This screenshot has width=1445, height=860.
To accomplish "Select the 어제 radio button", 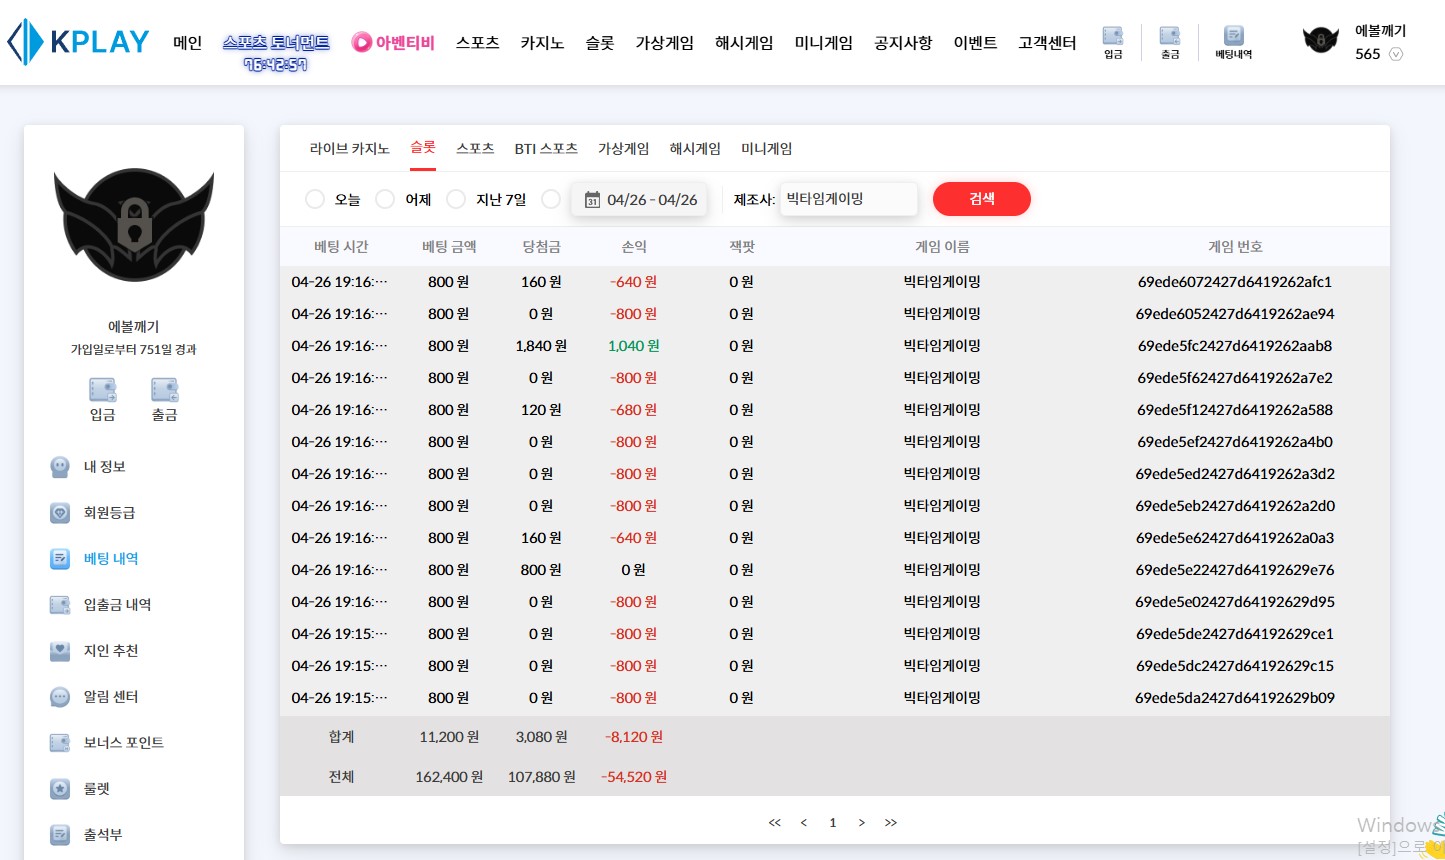I will 385,199.
